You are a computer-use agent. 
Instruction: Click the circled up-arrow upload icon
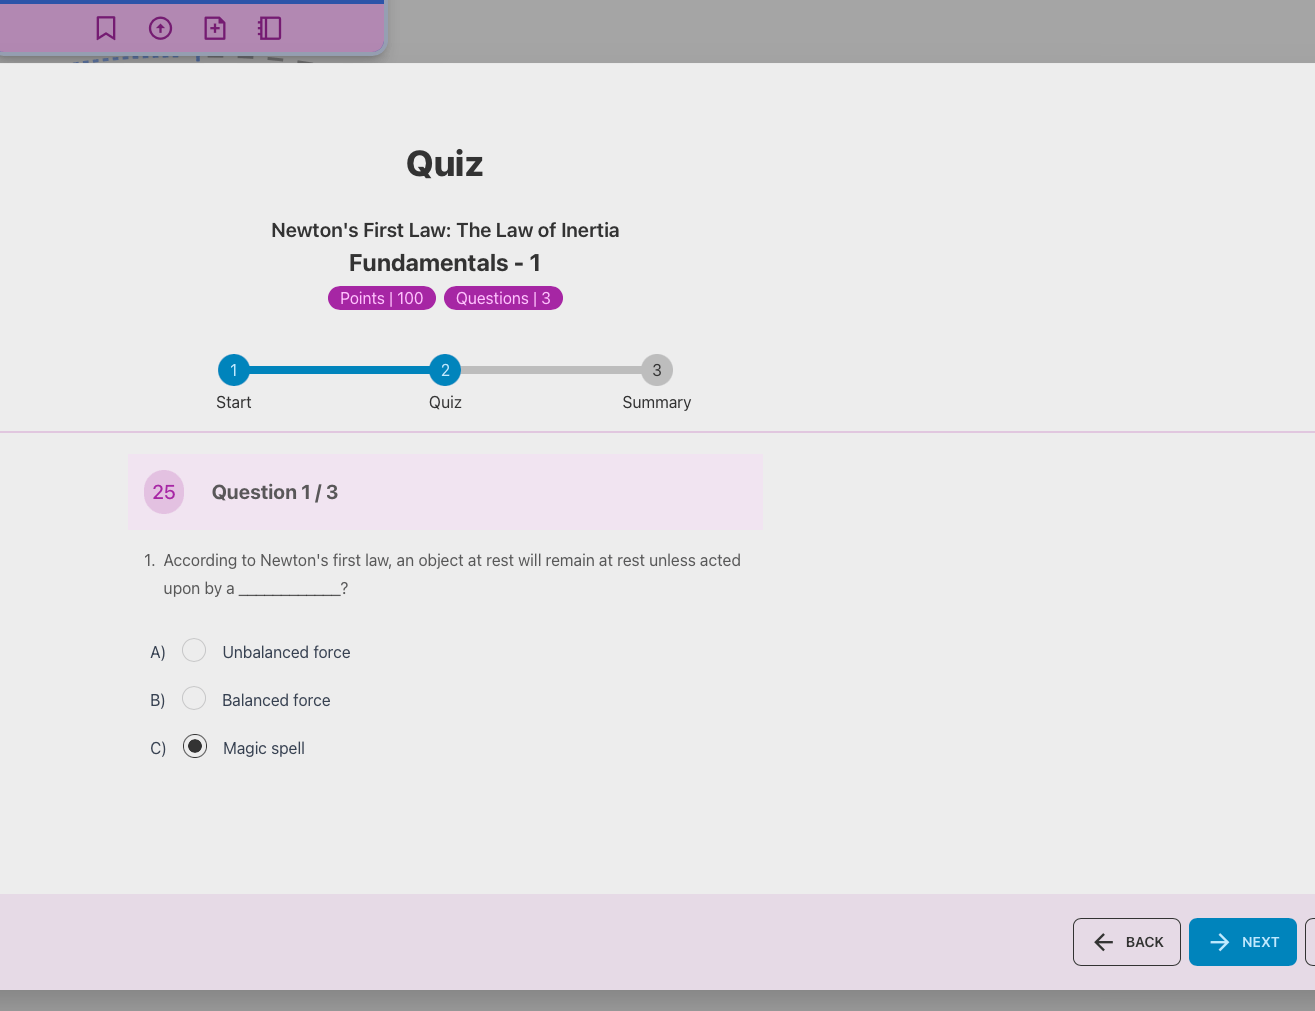click(x=160, y=28)
